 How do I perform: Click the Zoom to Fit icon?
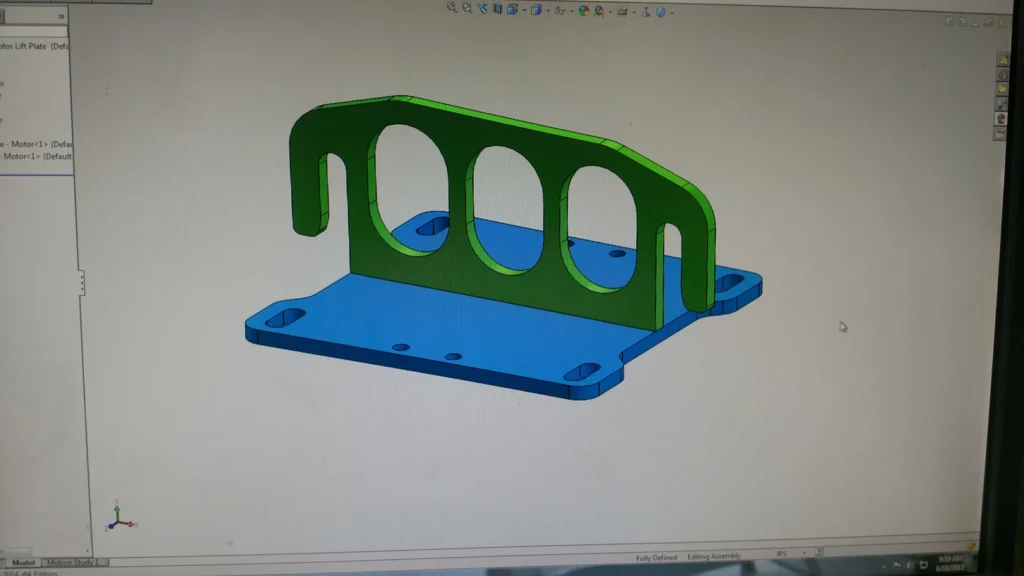[x=452, y=8]
